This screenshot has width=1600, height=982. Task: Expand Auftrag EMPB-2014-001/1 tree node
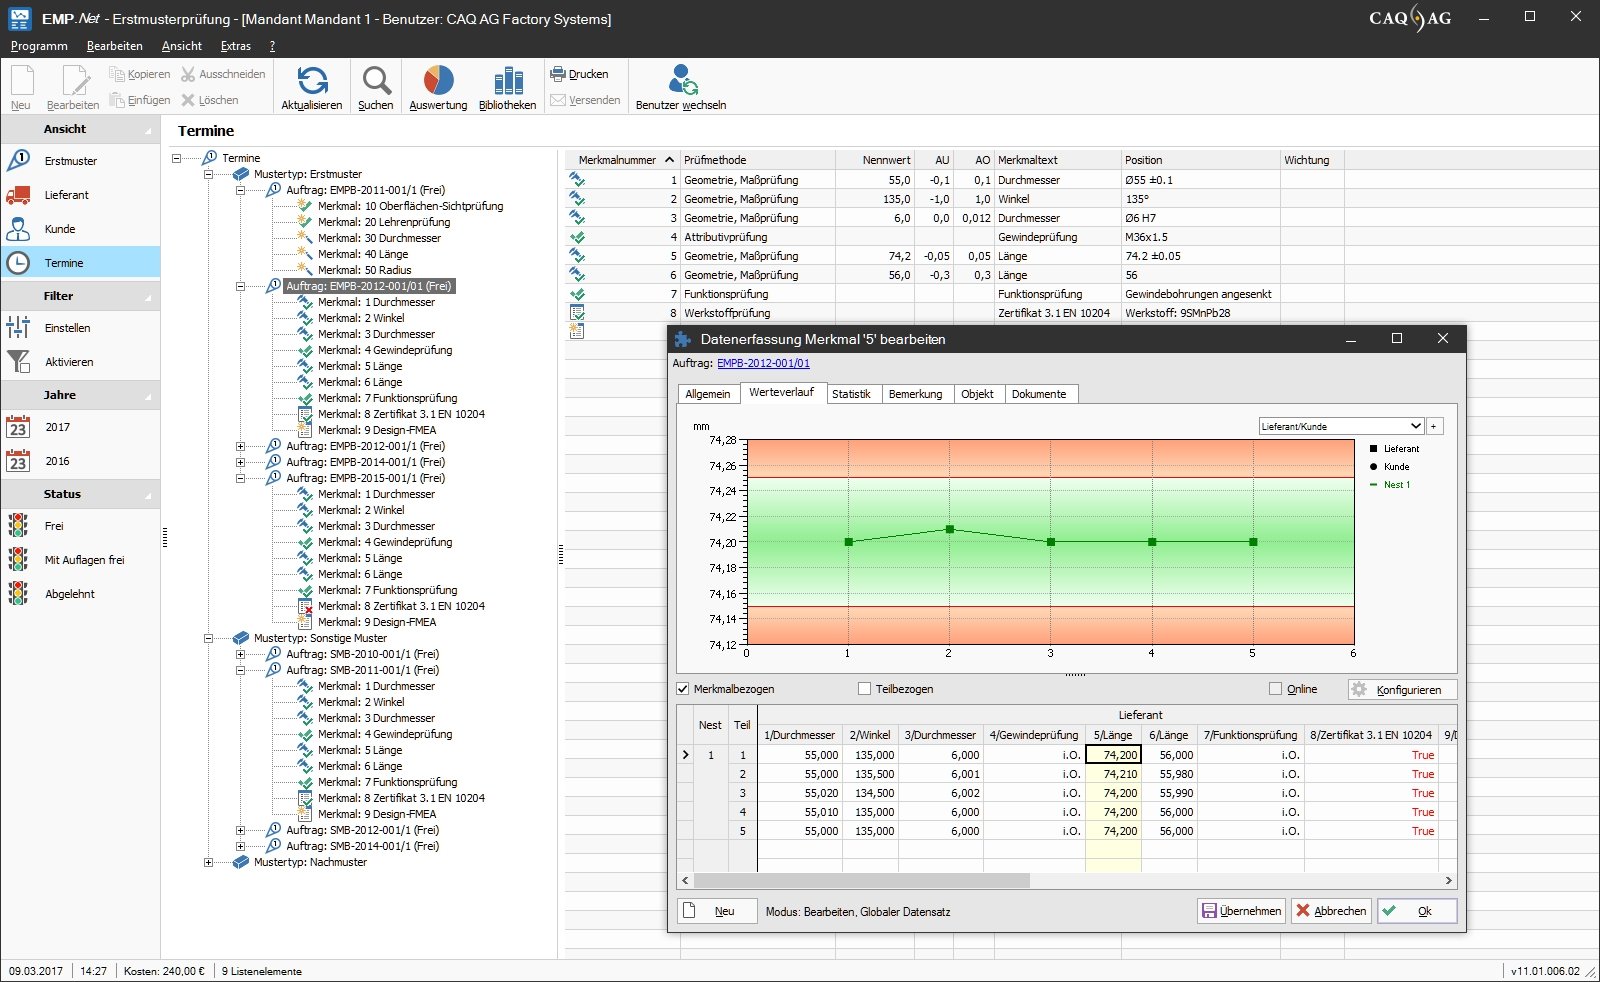click(240, 462)
